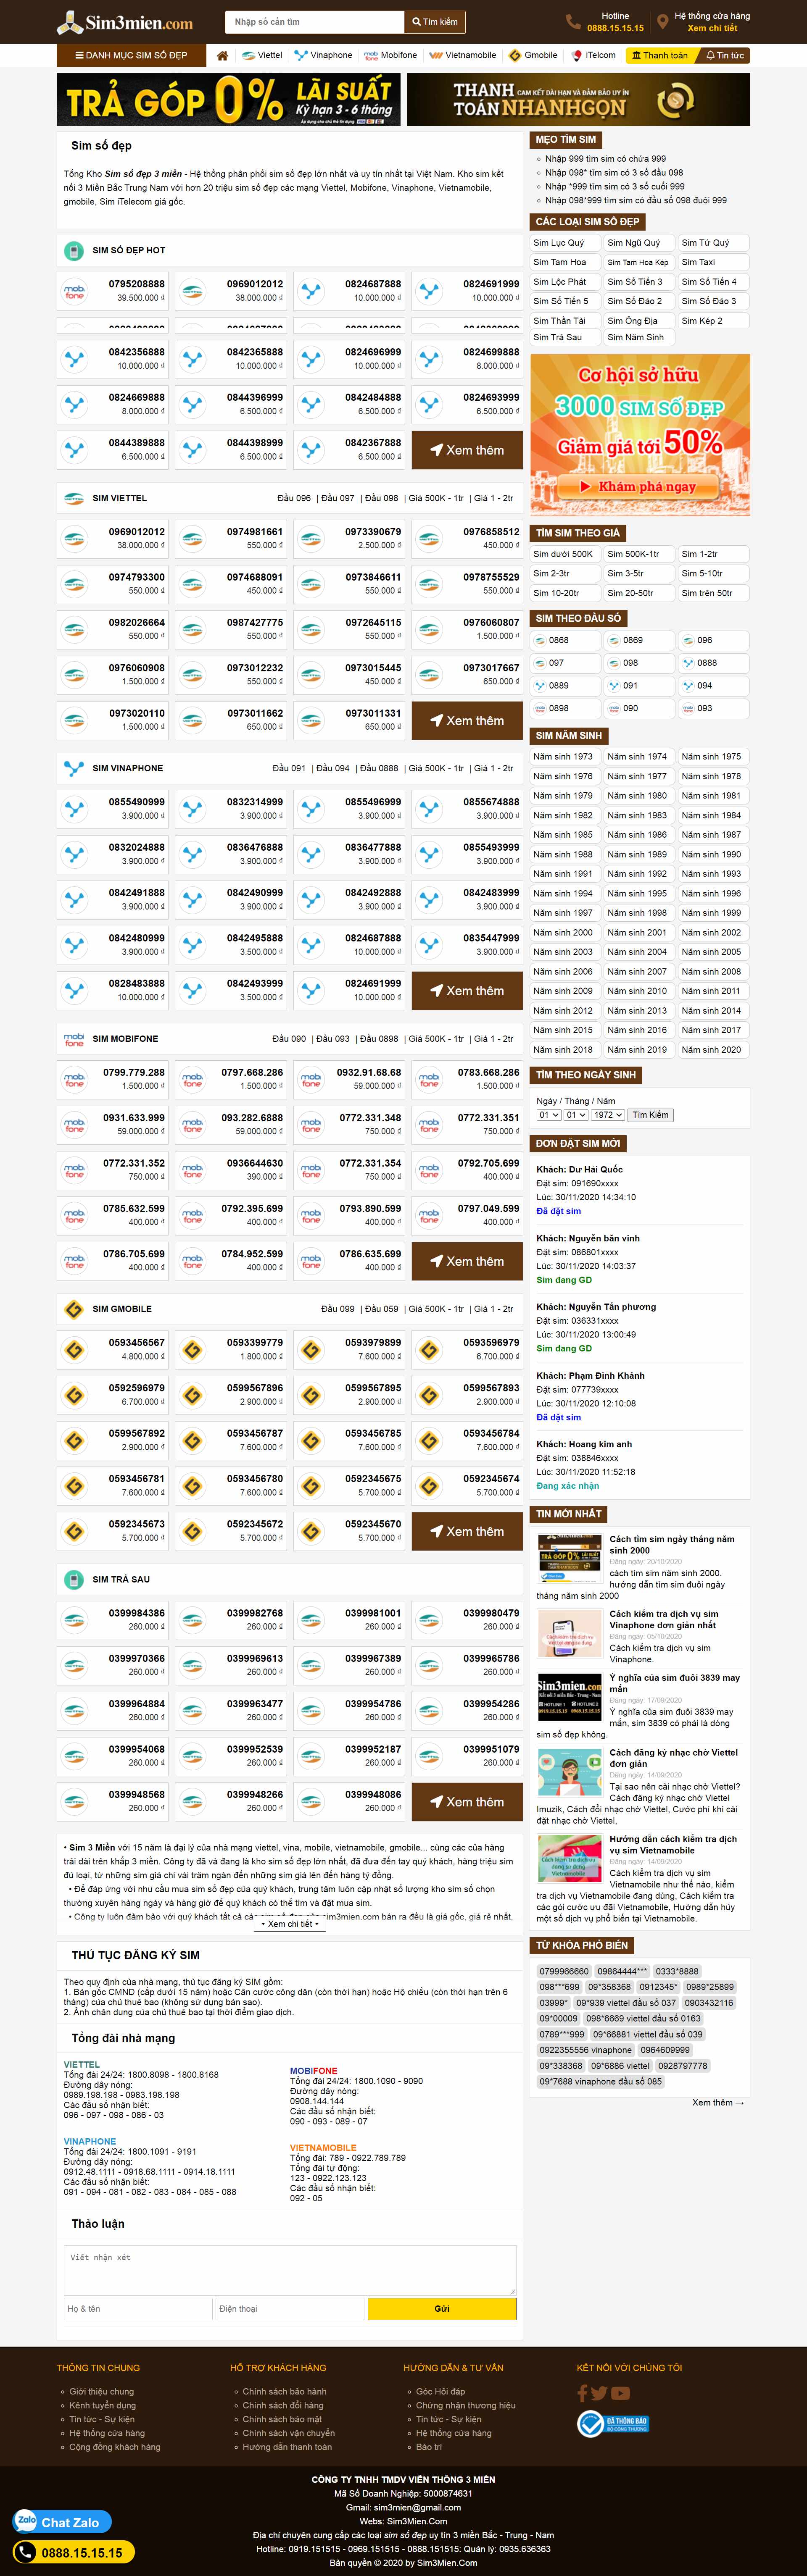
Task: Click the Viết nhận xét comment textarea
Action: [290, 2270]
